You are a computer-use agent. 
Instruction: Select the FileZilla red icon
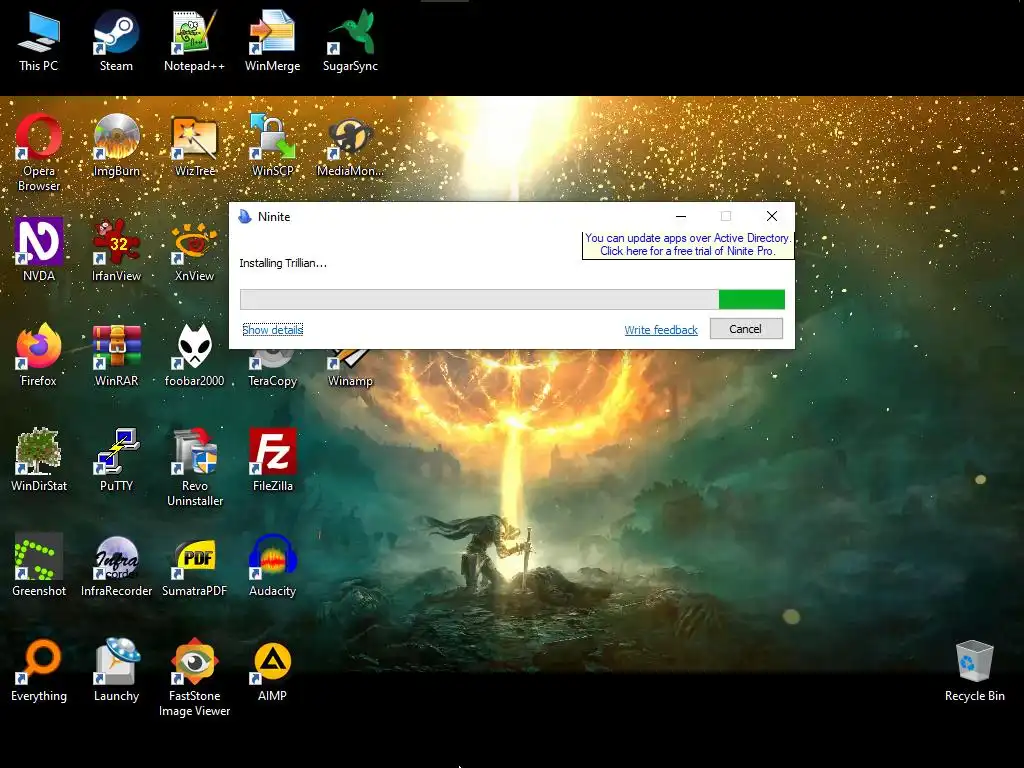tap(272, 451)
